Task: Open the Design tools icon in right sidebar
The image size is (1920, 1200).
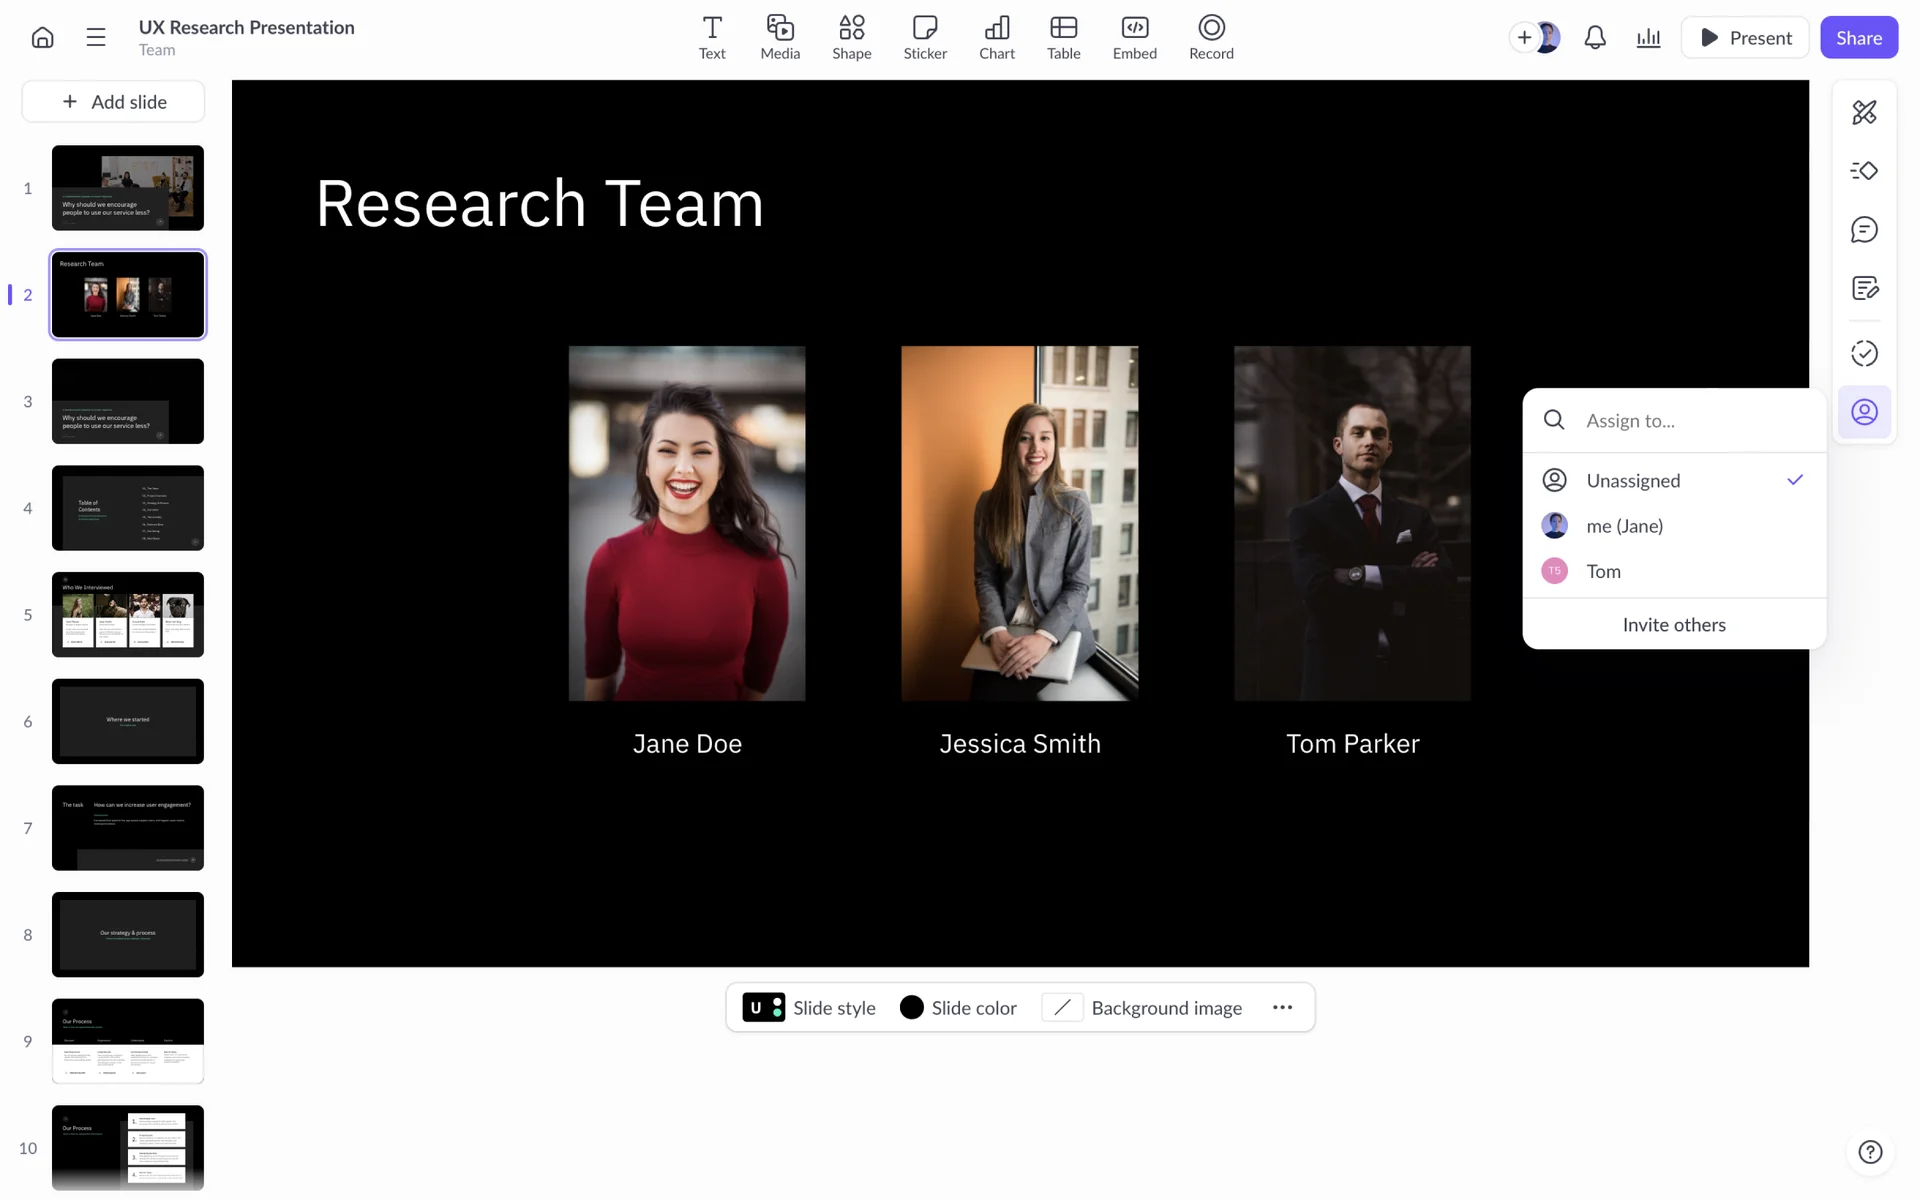Action: tap(1864, 112)
